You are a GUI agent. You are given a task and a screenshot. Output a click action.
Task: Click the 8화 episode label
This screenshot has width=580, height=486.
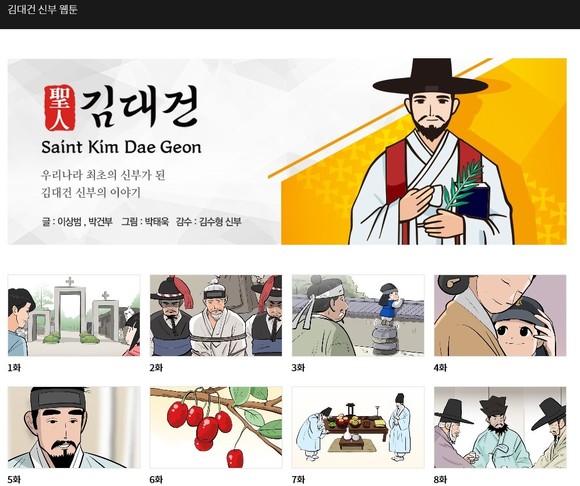pyautogui.click(x=440, y=480)
